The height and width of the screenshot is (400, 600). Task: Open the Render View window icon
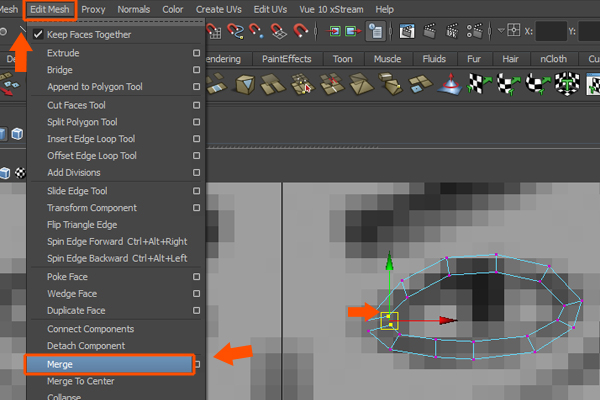pyautogui.click(x=407, y=31)
